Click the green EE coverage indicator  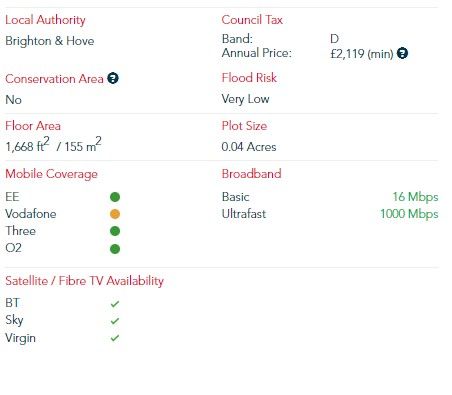point(115,197)
